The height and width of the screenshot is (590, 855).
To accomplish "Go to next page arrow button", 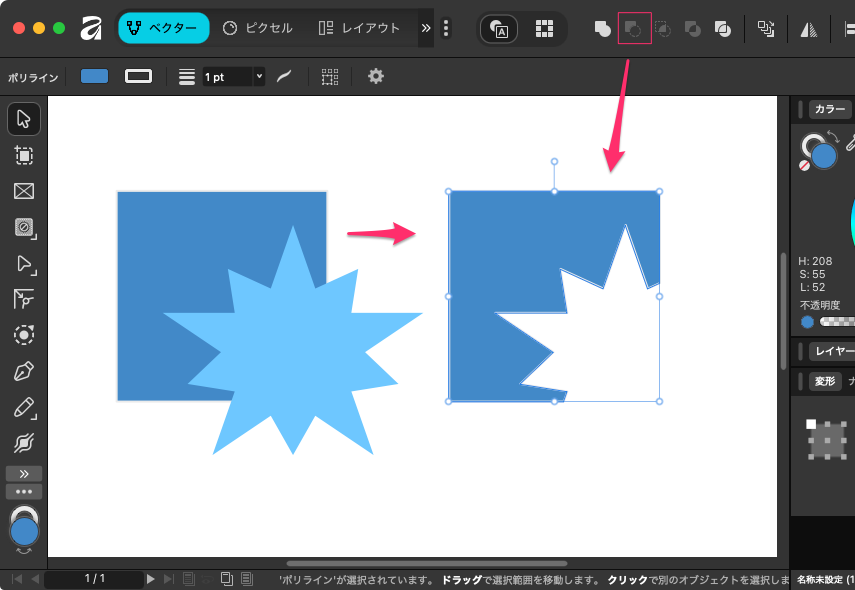I will click(151, 578).
